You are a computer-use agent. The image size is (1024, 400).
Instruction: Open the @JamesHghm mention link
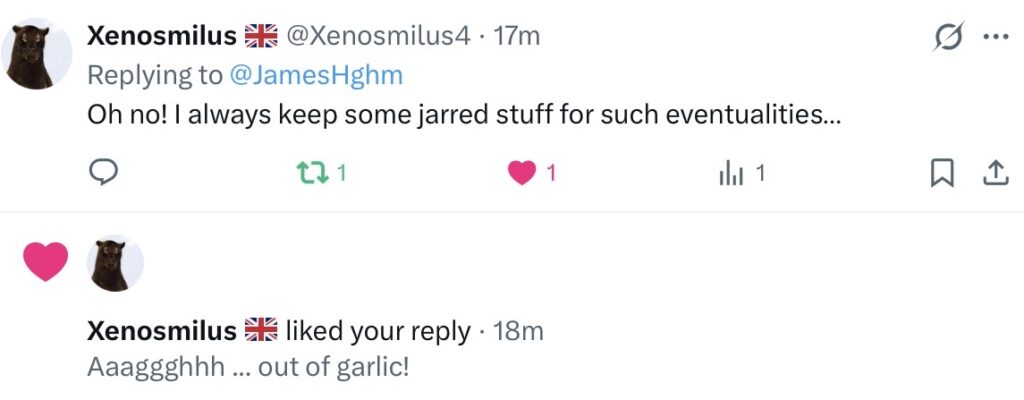[316, 76]
